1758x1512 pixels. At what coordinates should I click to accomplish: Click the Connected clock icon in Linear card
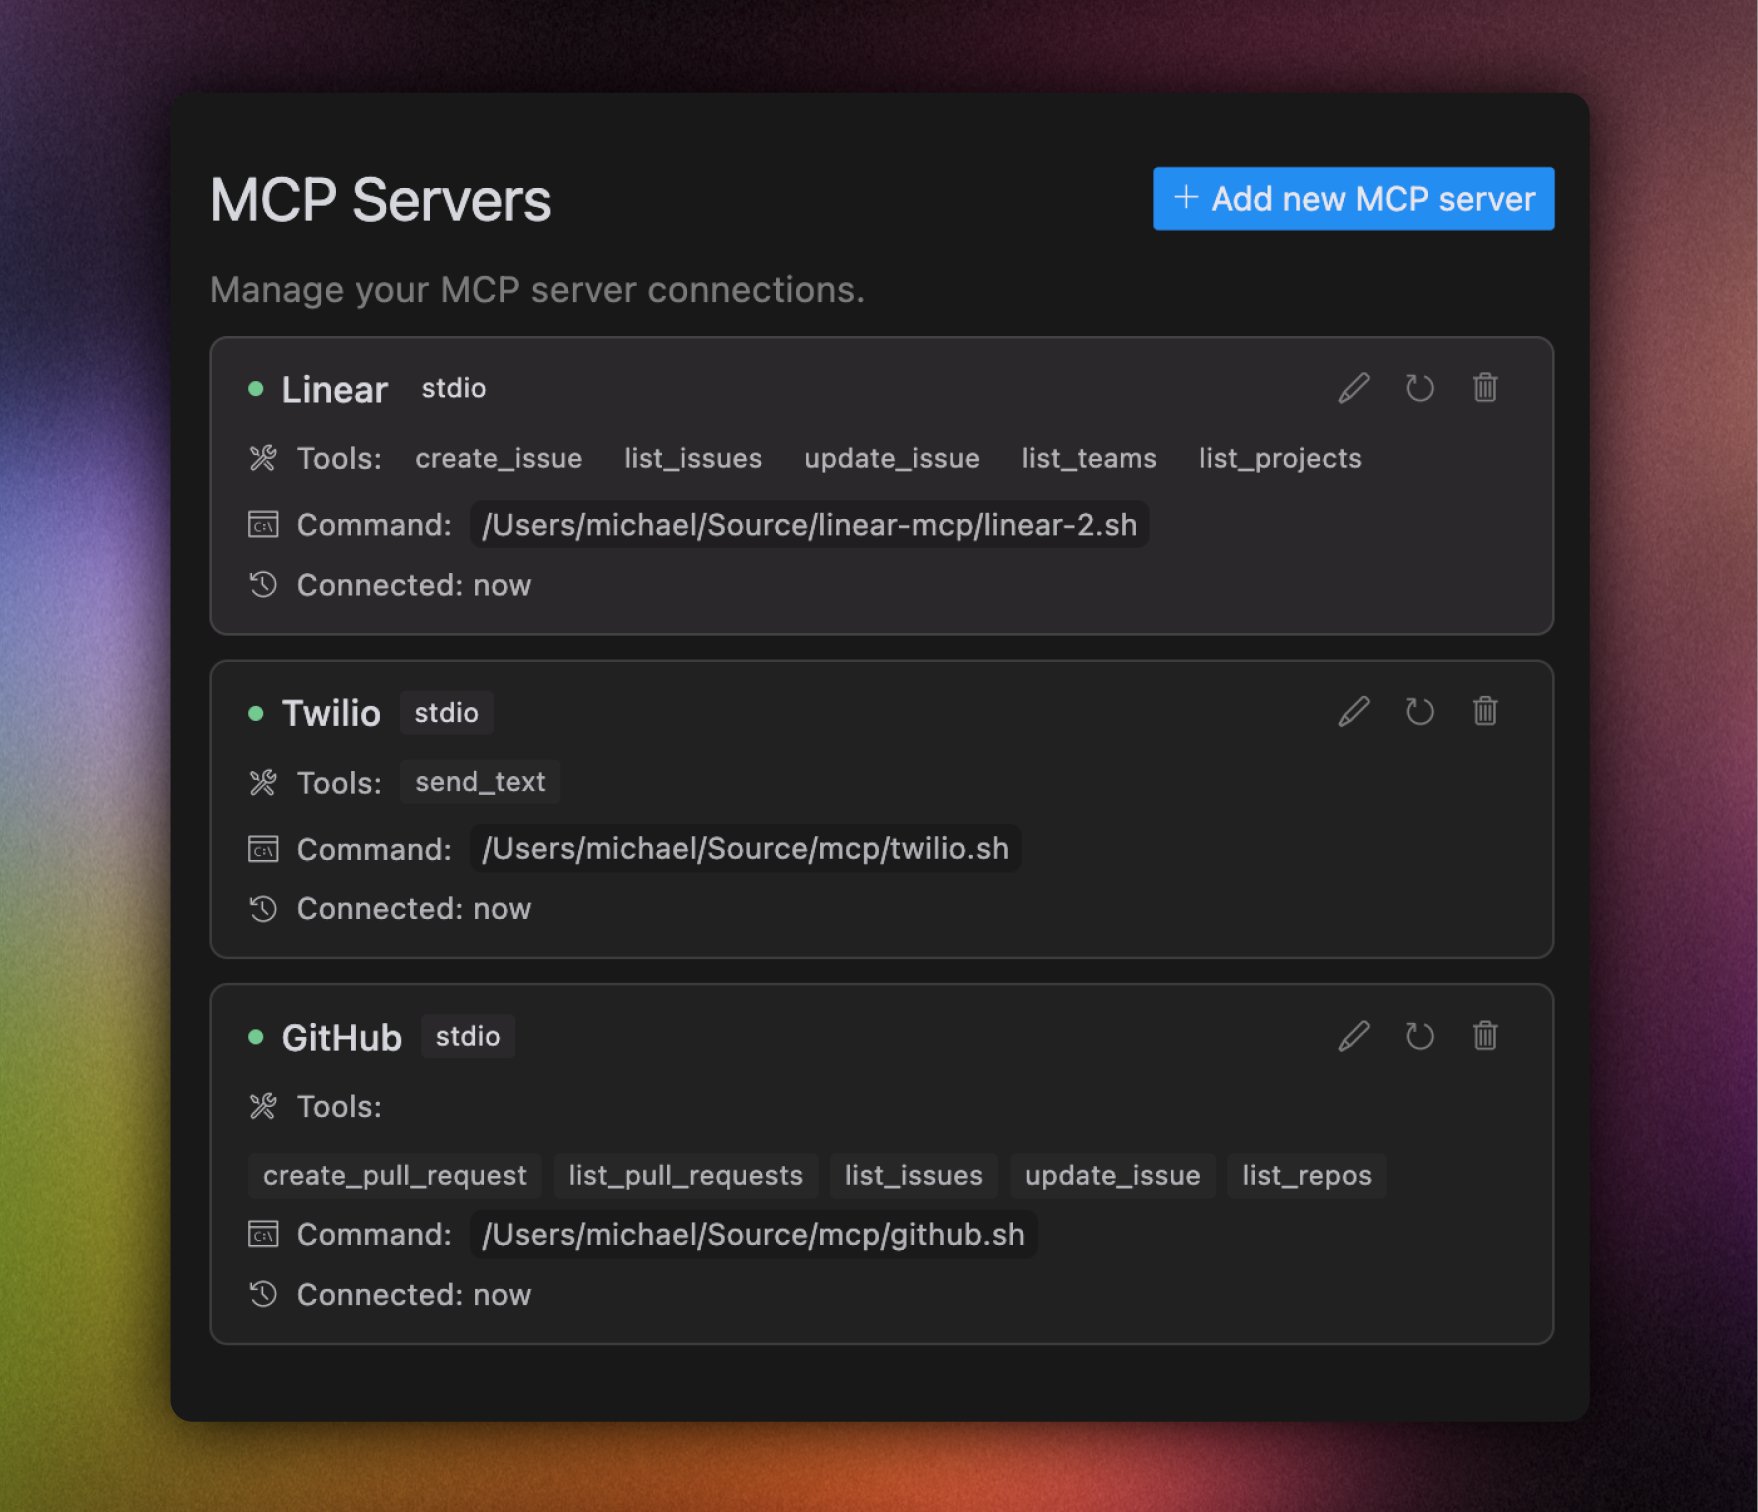tap(263, 584)
